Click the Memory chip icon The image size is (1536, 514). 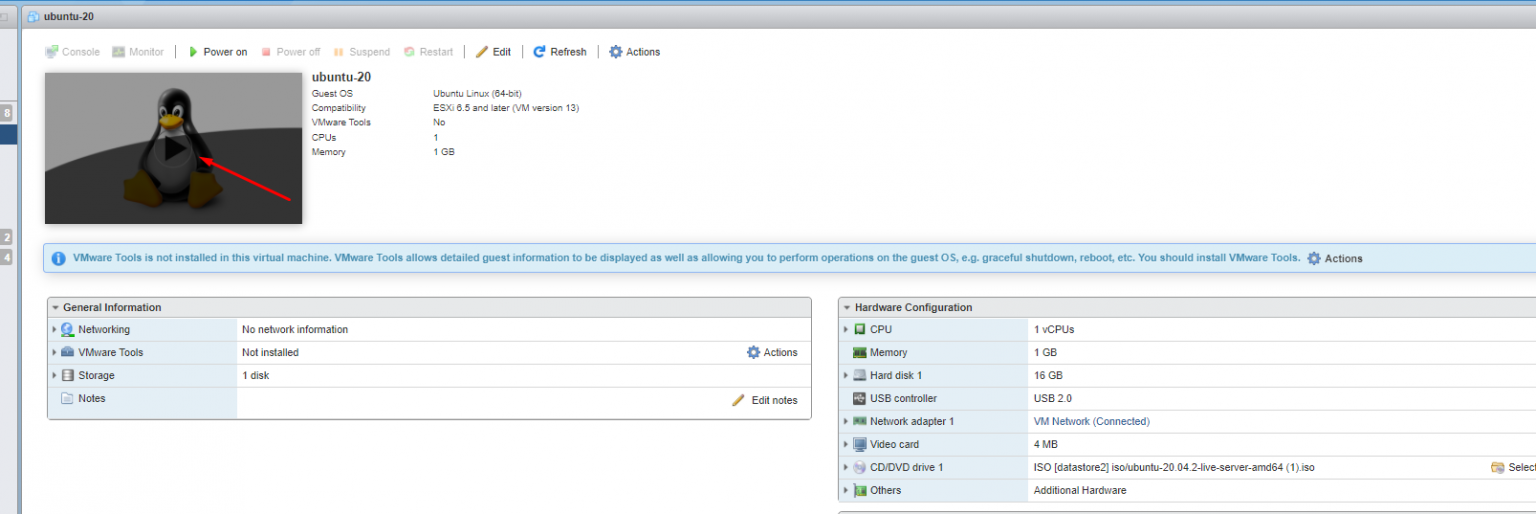point(859,352)
